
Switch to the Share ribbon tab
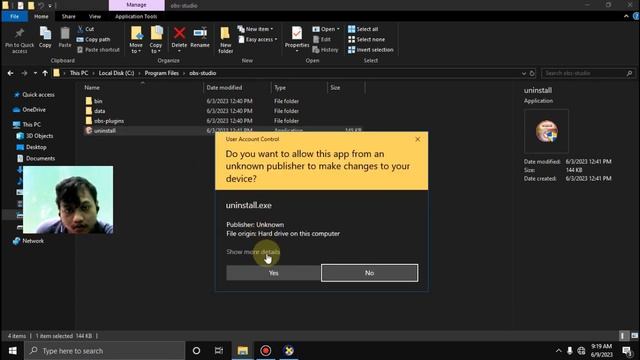(x=69, y=16)
